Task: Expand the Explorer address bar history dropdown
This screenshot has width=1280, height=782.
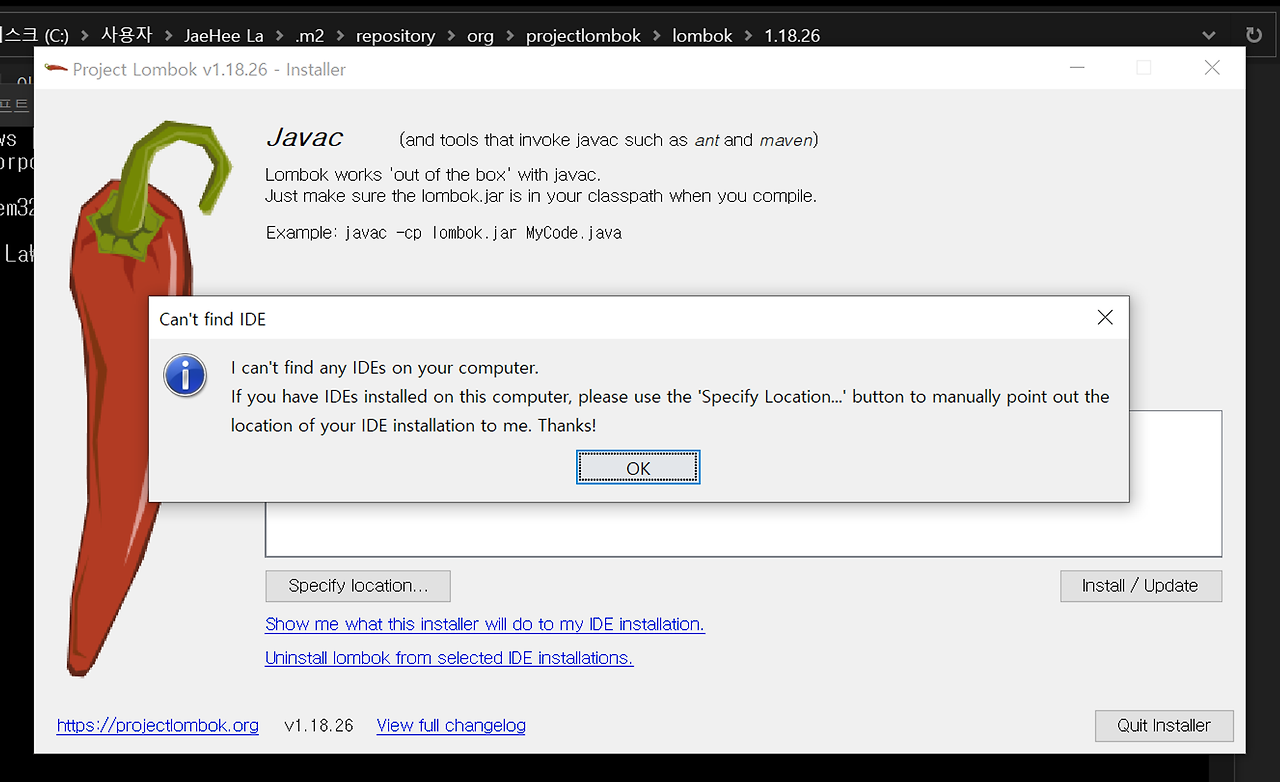Action: pyautogui.click(x=1209, y=35)
